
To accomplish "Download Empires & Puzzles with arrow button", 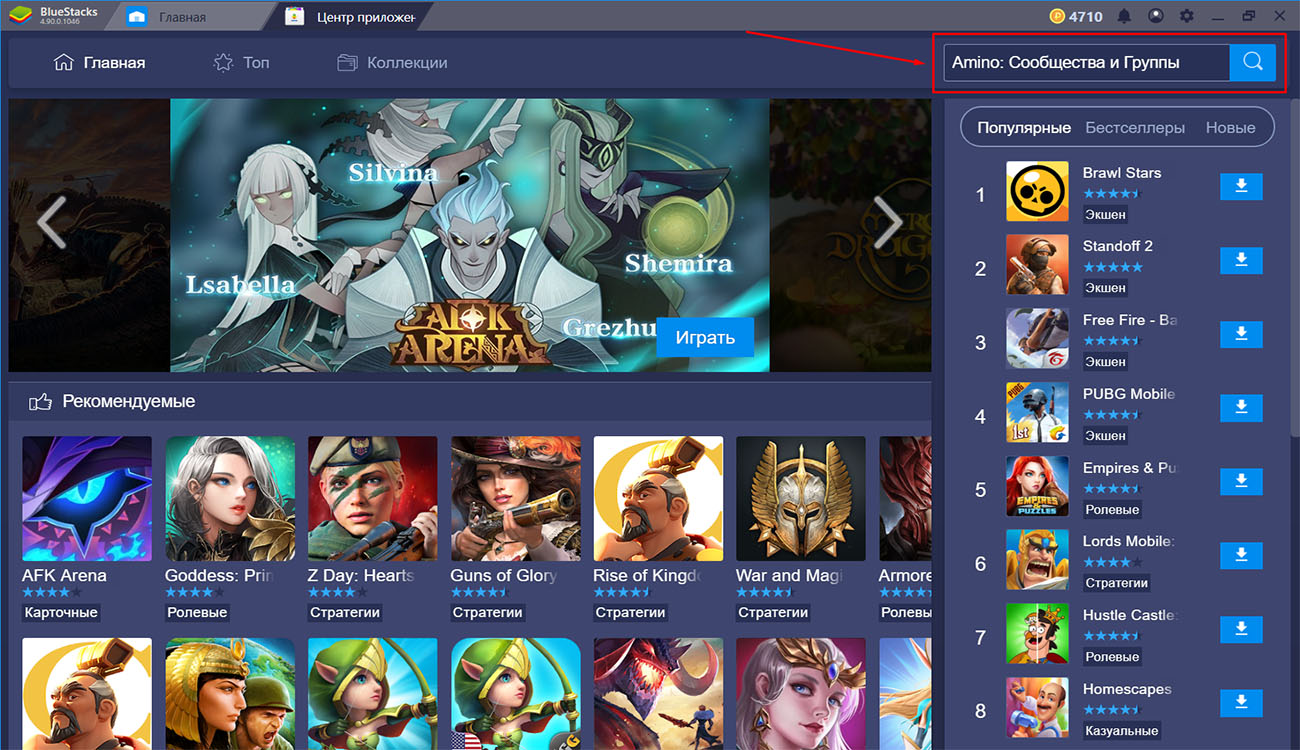I will point(1241,482).
